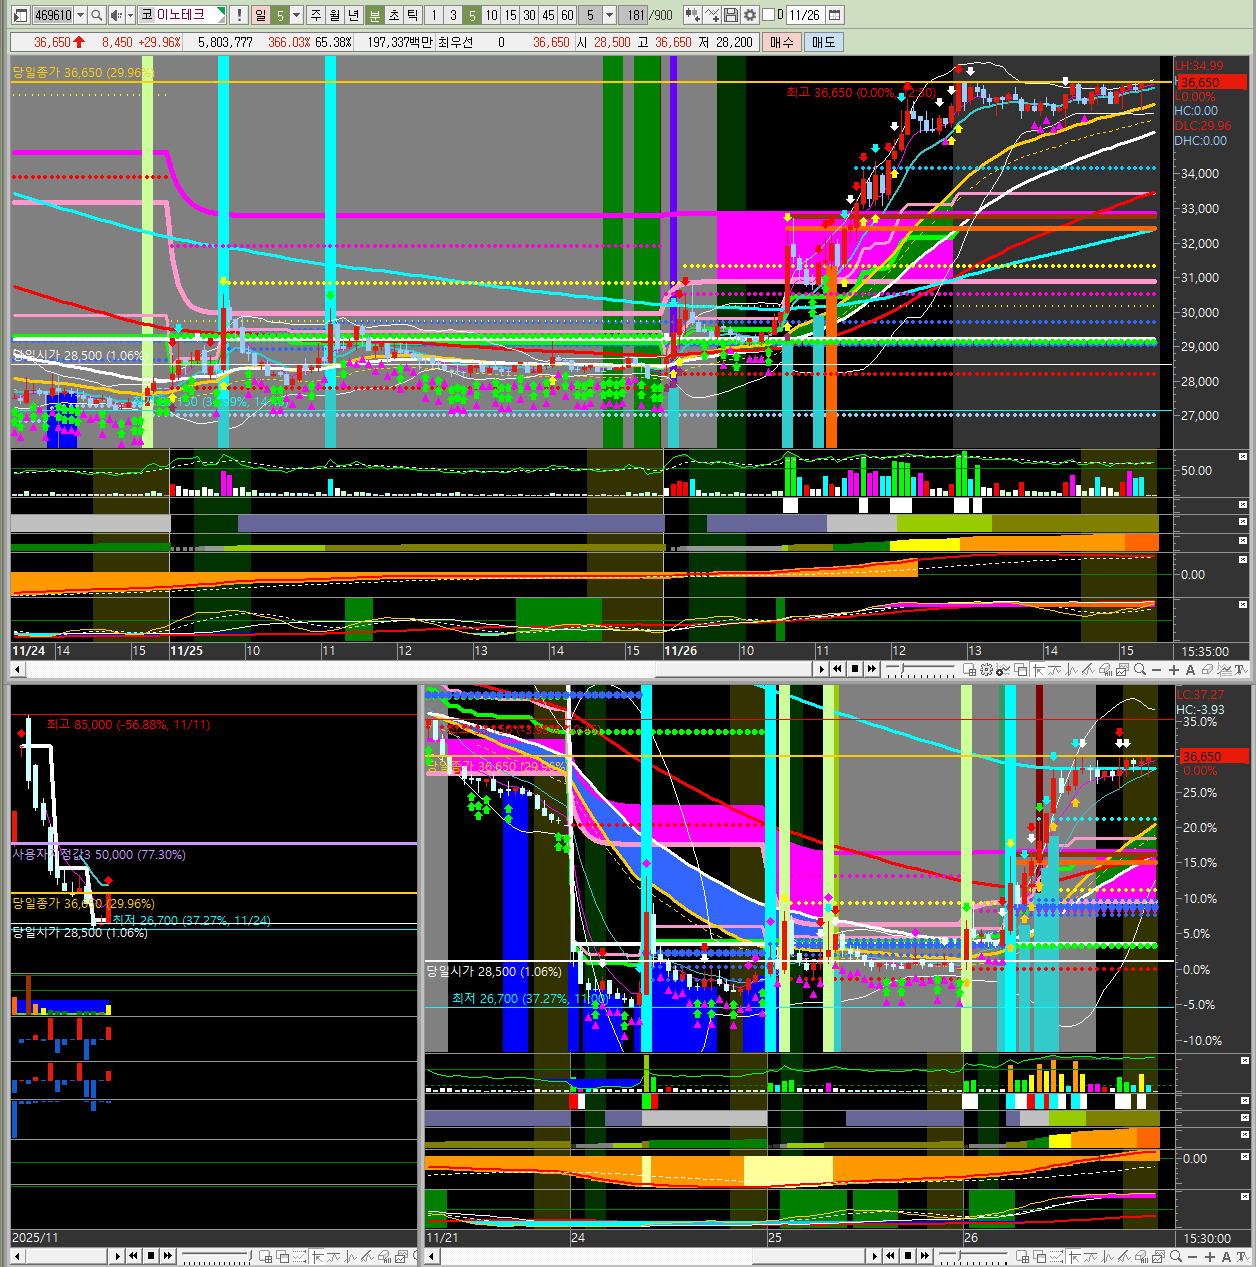Click fast-forward button under lower-right chart

tap(924, 1256)
